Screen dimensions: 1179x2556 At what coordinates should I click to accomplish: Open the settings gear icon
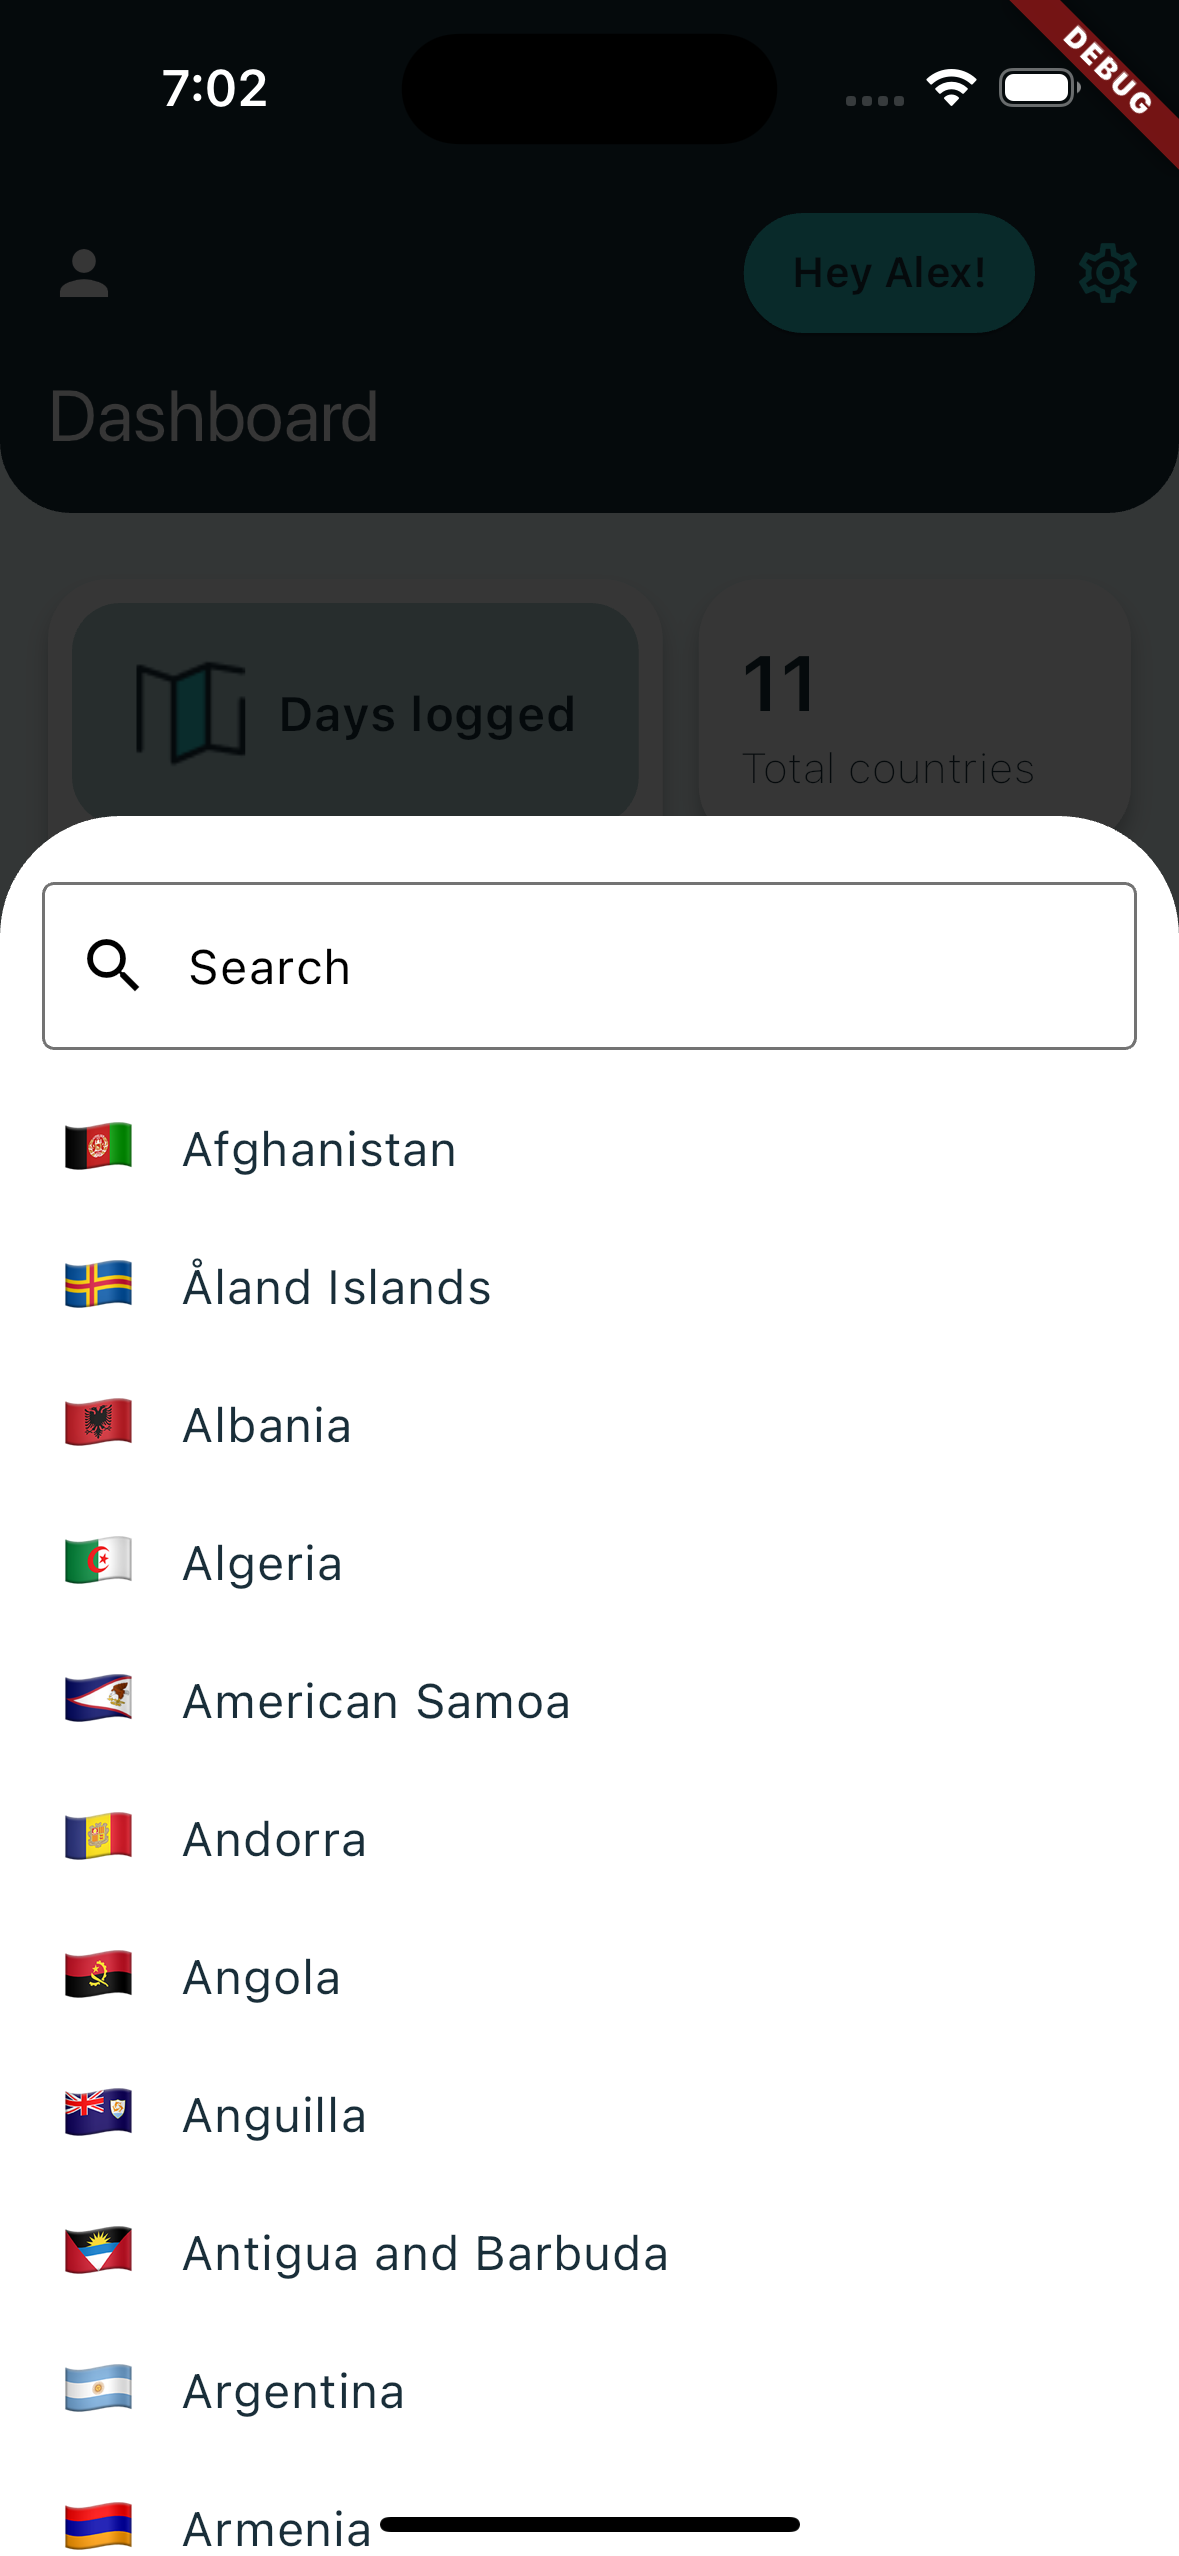1108,273
